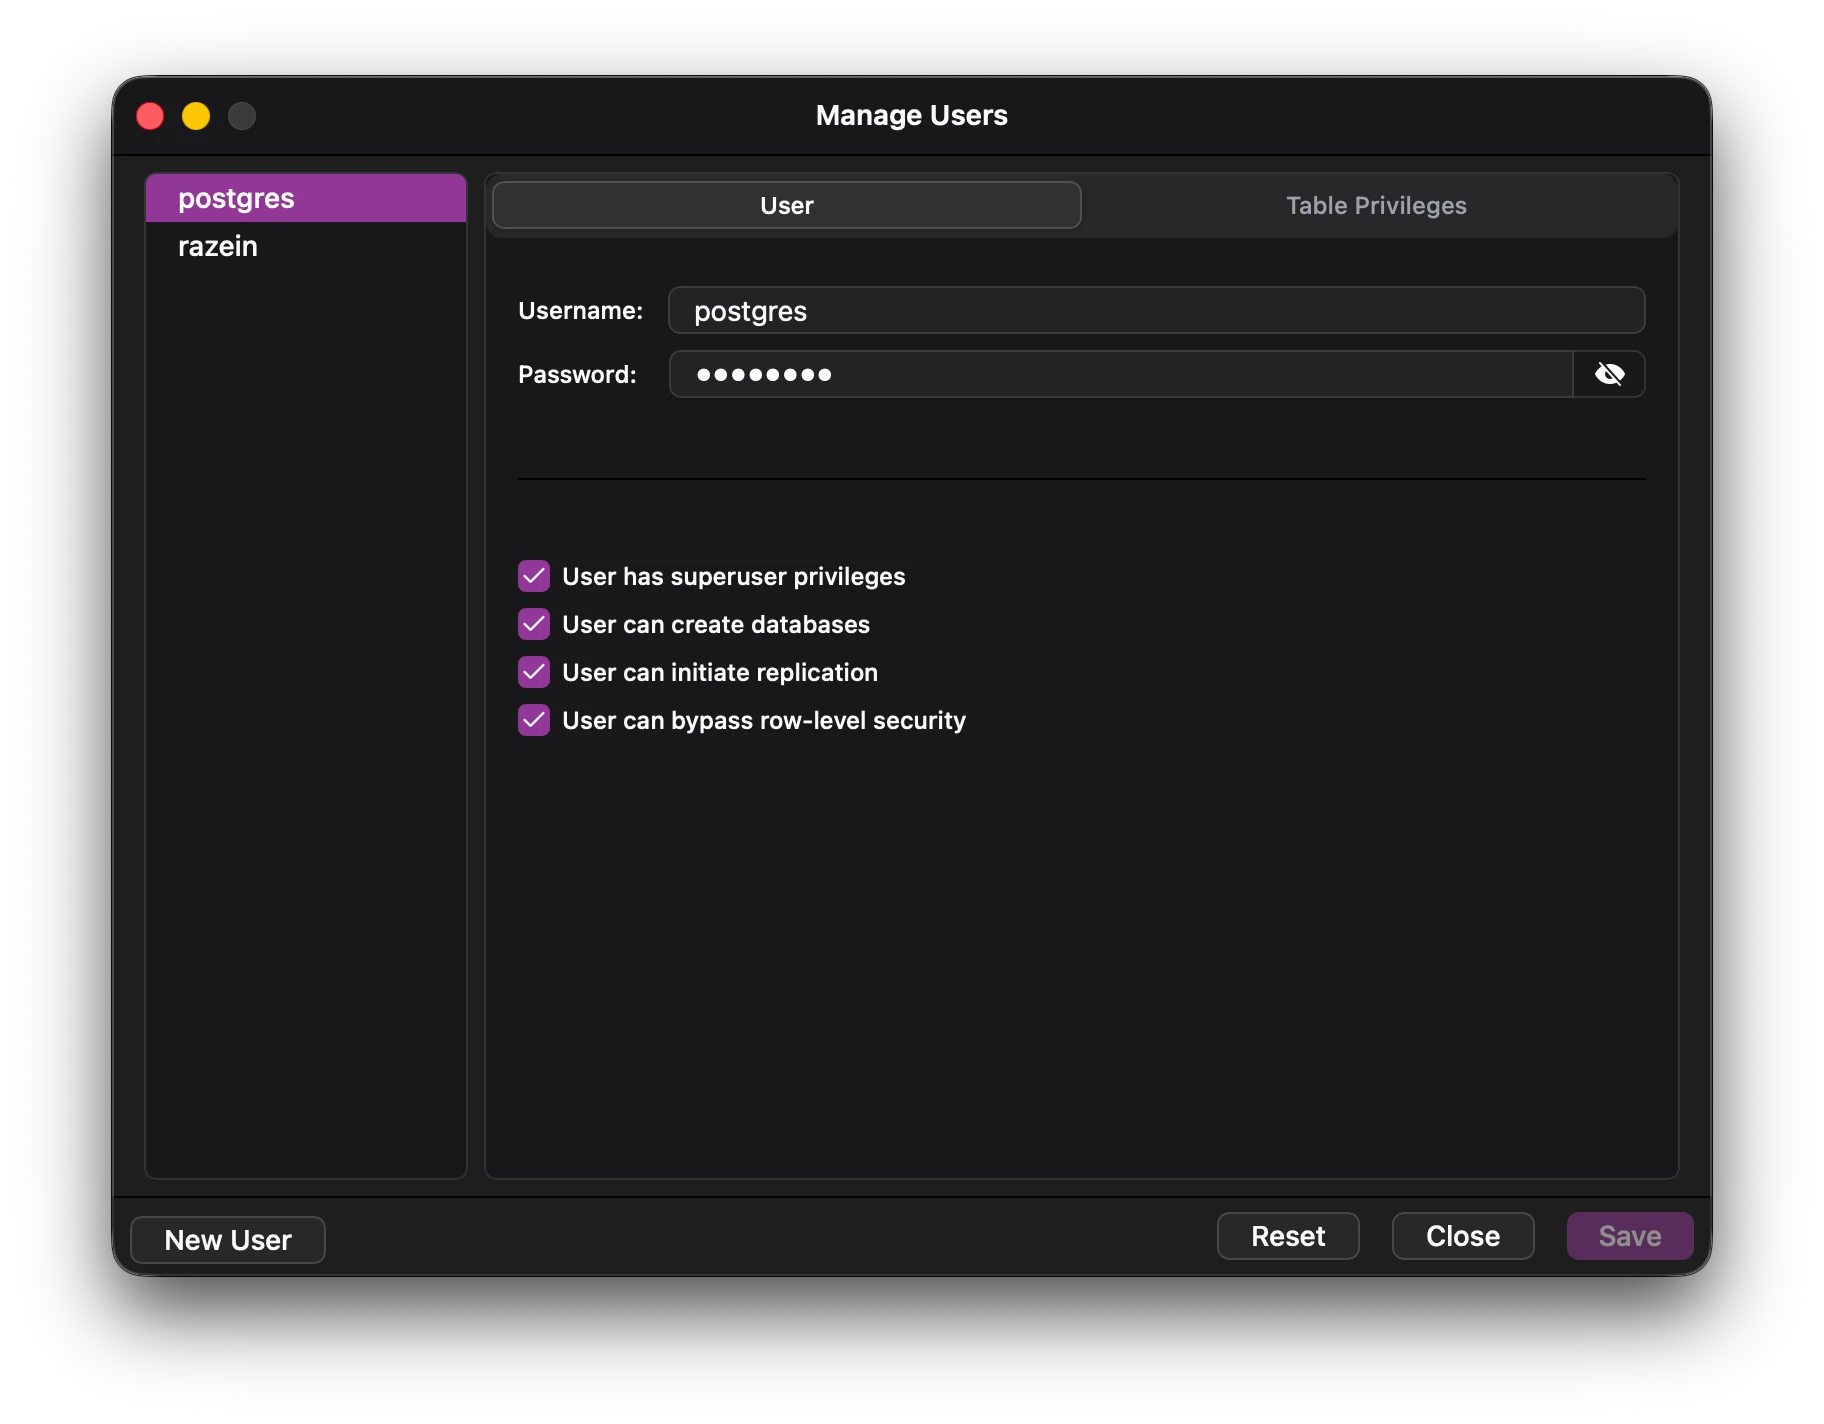Uncheck User has superuser privileges
Image resolution: width=1824 pixels, height=1424 pixels.
534,576
